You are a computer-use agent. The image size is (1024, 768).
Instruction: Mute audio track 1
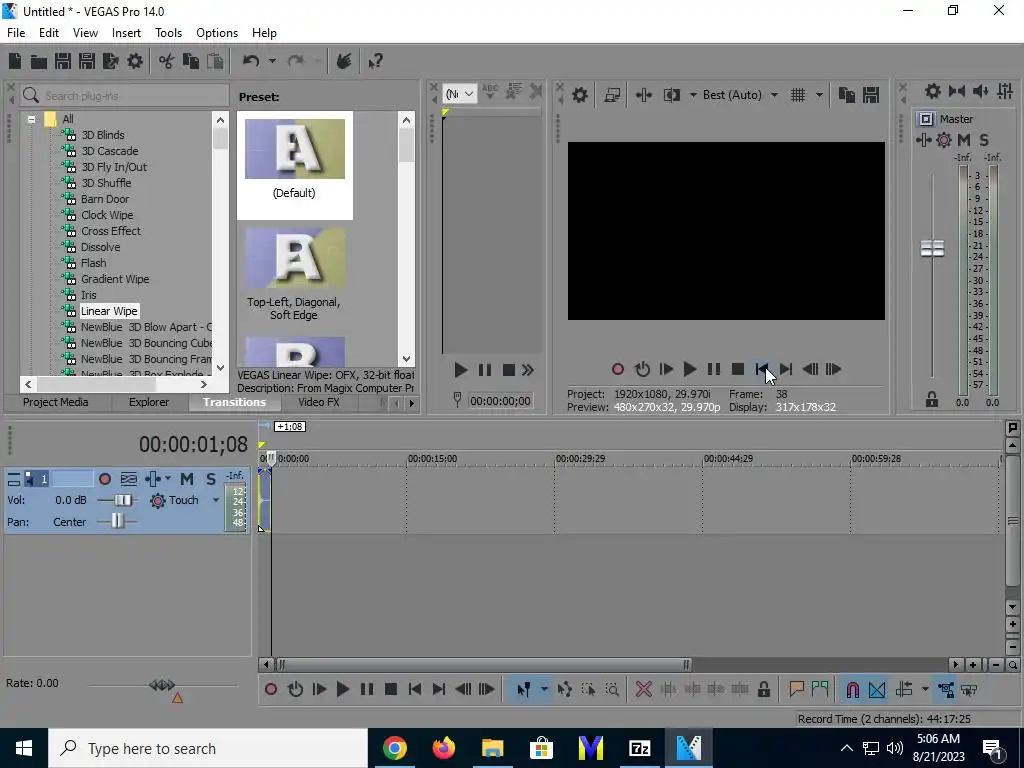point(187,479)
